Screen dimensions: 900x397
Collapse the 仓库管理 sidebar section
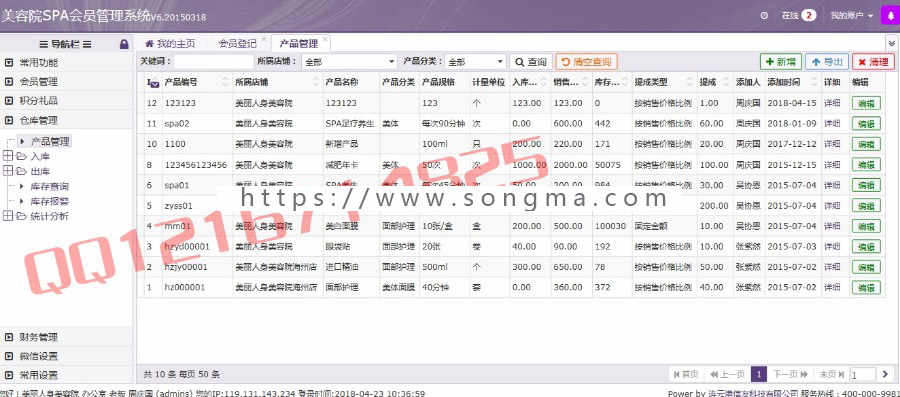tap(67, 120)
